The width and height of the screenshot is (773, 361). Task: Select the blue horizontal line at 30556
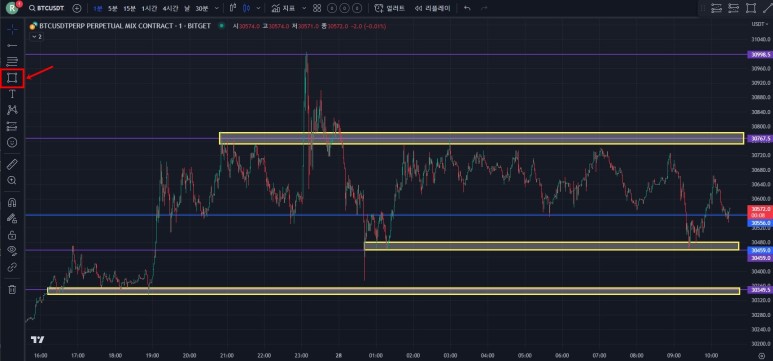pyautogui.click(x=386, y=215)
